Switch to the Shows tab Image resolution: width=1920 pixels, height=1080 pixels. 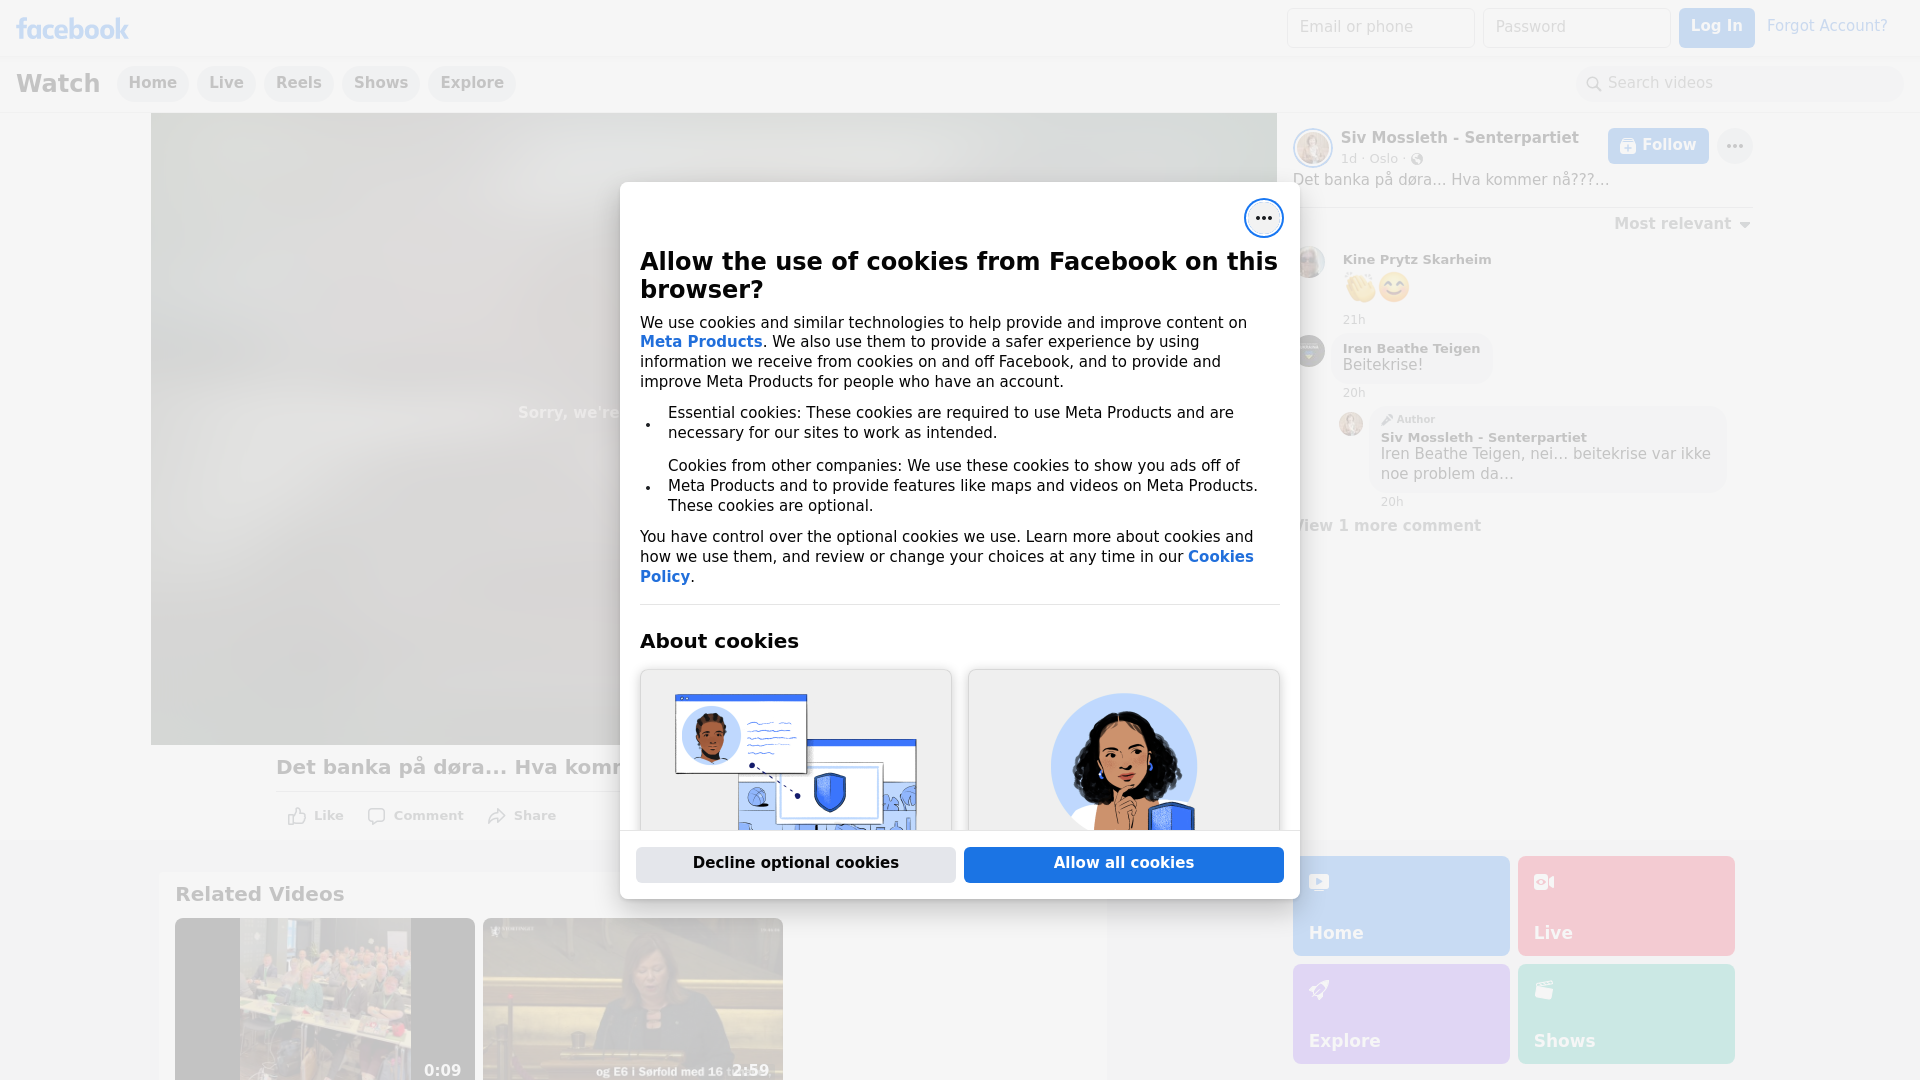pyautogui.click(x=380, y=83)
